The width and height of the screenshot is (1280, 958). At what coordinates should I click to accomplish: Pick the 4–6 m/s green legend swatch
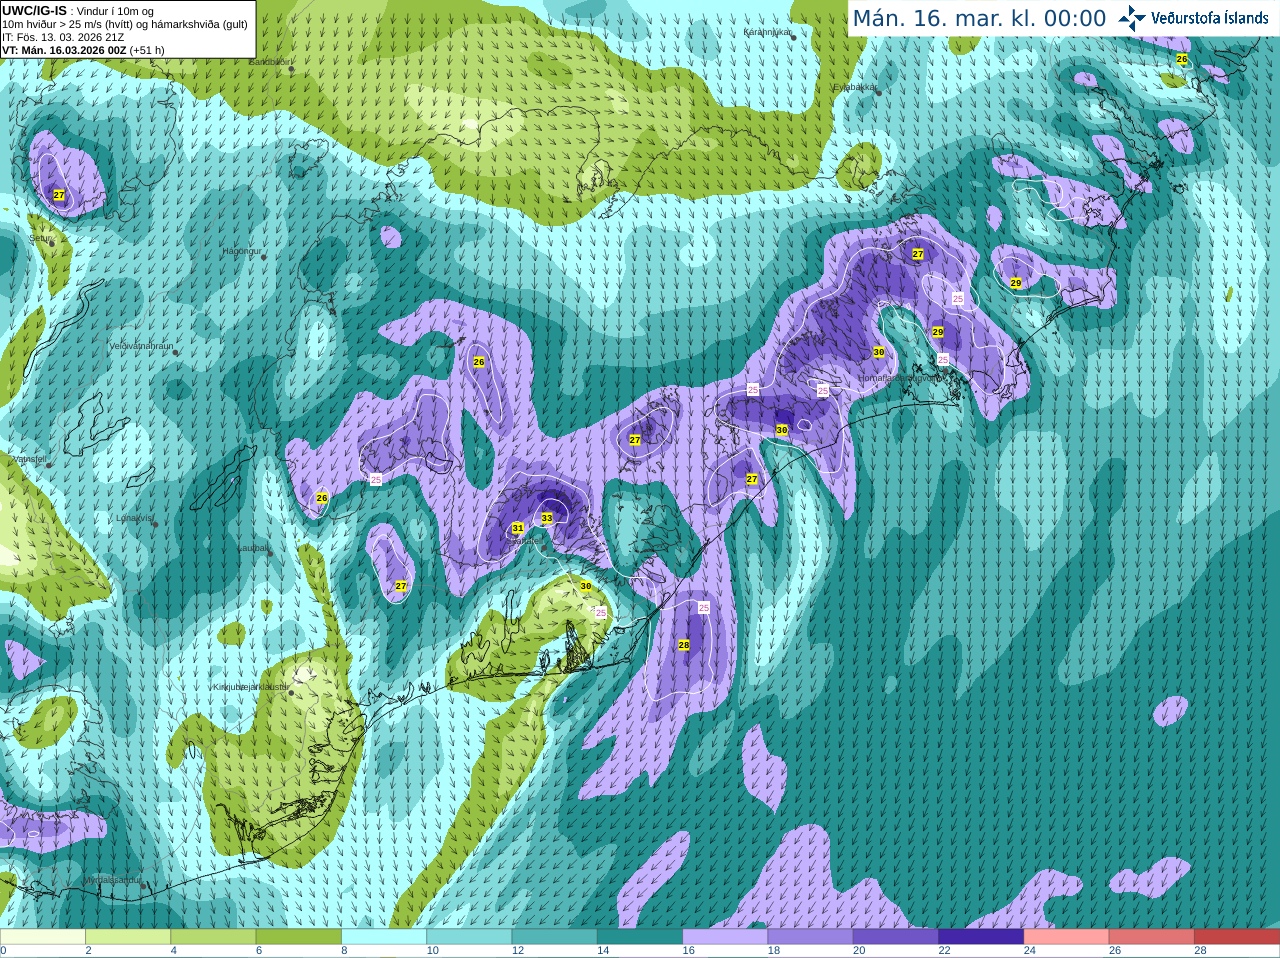pos(213,937)
